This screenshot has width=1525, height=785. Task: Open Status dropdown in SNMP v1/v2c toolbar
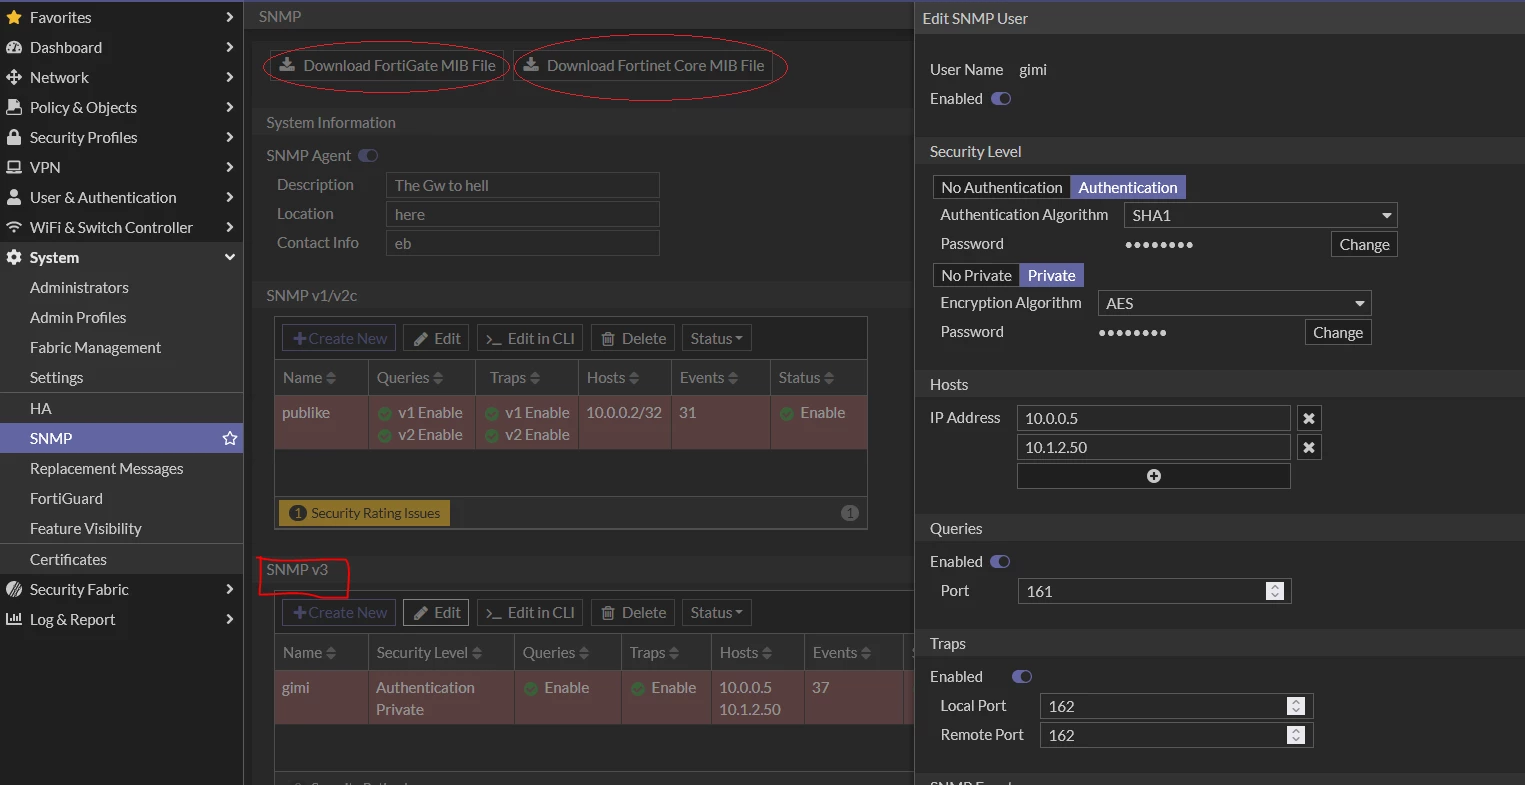pyautogui.click(x=717, y=338)
